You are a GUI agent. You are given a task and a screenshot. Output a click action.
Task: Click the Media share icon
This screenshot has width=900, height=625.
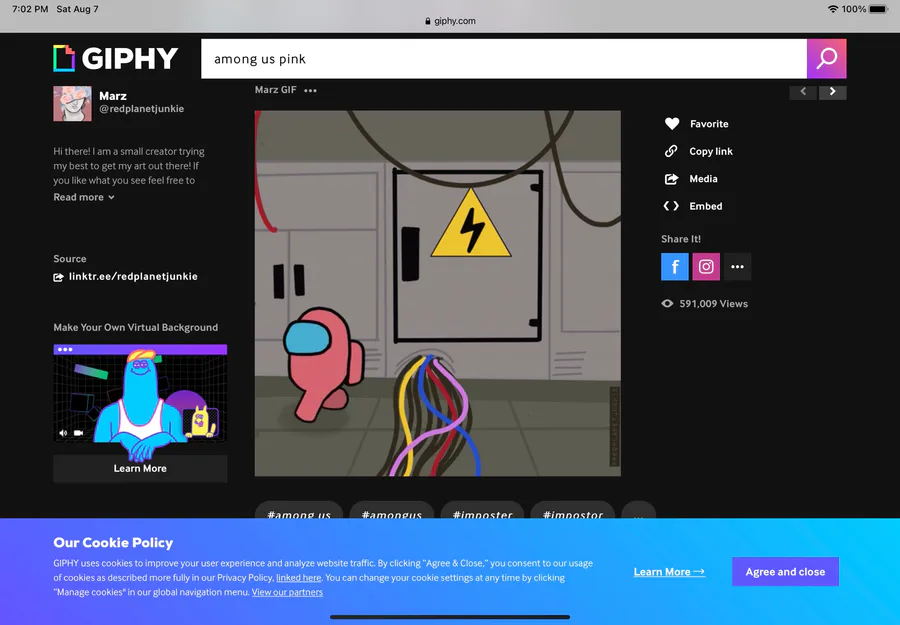pos(671,179)
